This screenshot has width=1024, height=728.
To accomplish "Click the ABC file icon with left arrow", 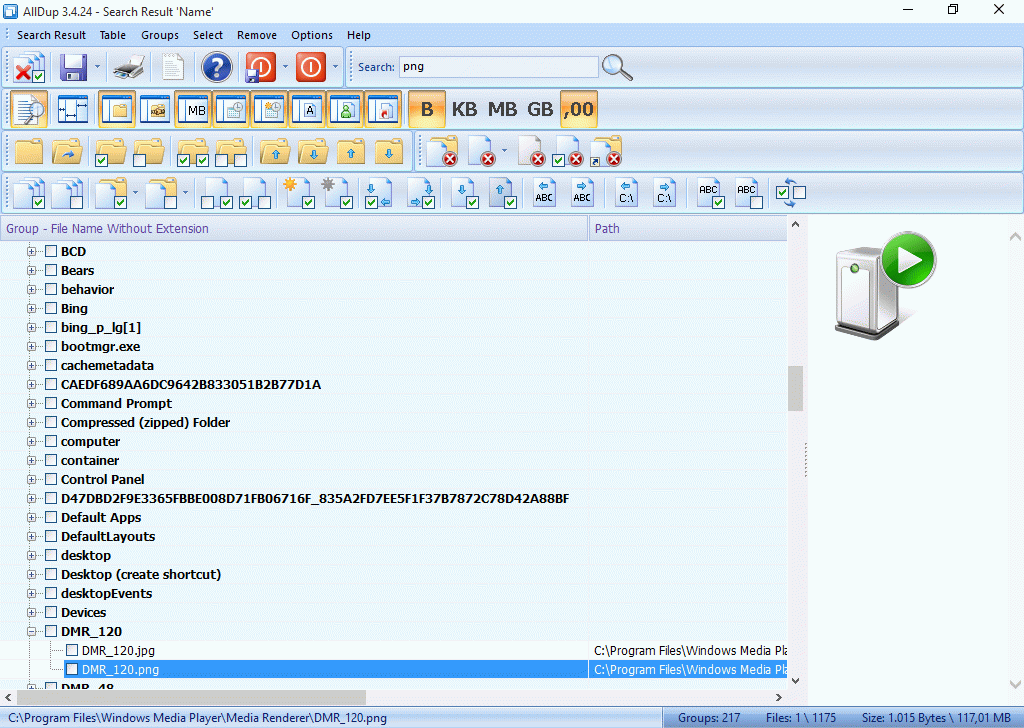I will (543, 193).
